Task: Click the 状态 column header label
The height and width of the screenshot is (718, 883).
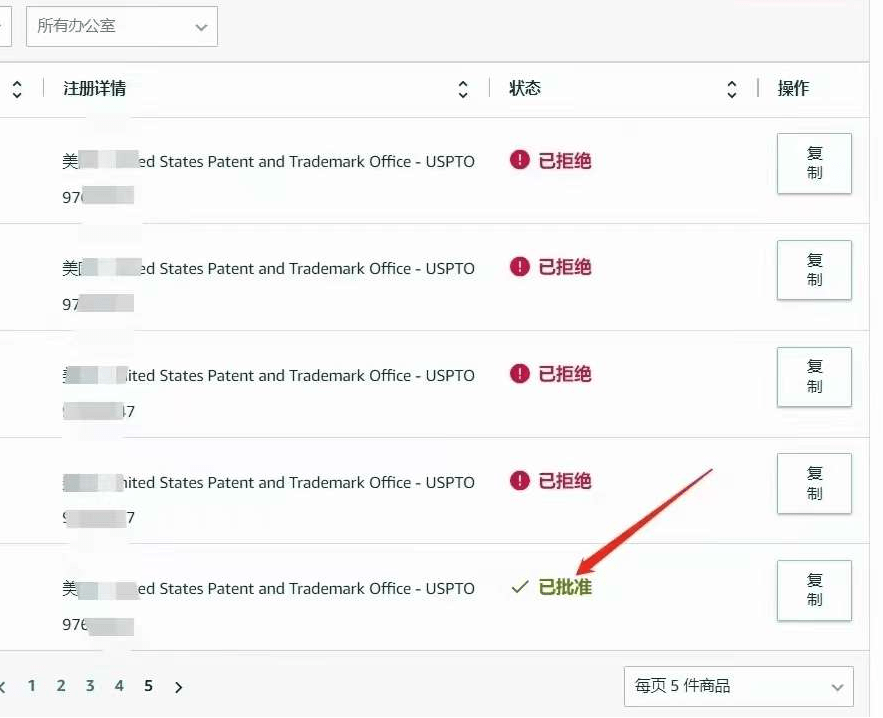Action: pyautogui.click(x=525, y=88)
